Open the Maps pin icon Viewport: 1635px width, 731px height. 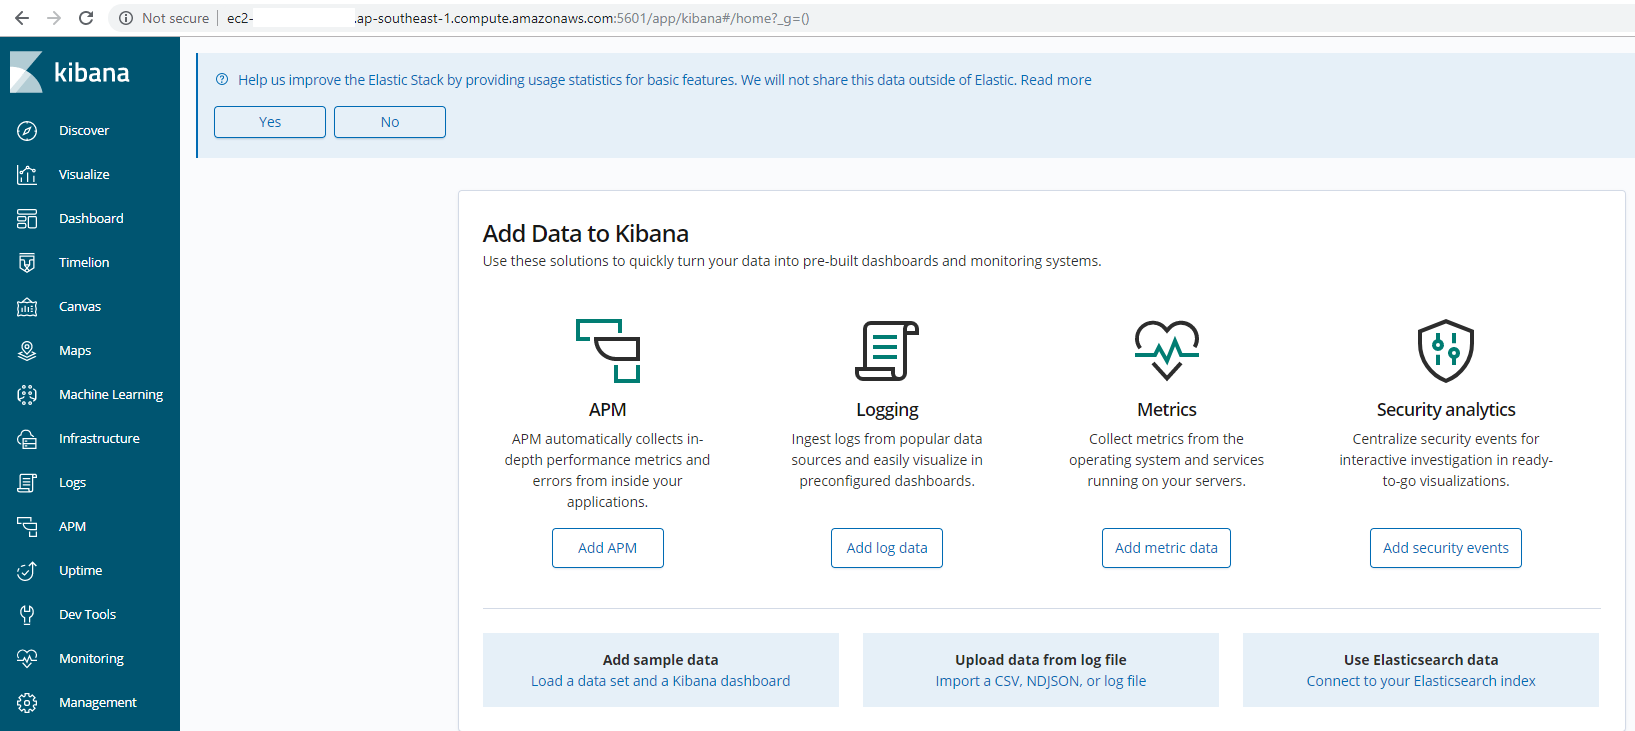[27, 351]
